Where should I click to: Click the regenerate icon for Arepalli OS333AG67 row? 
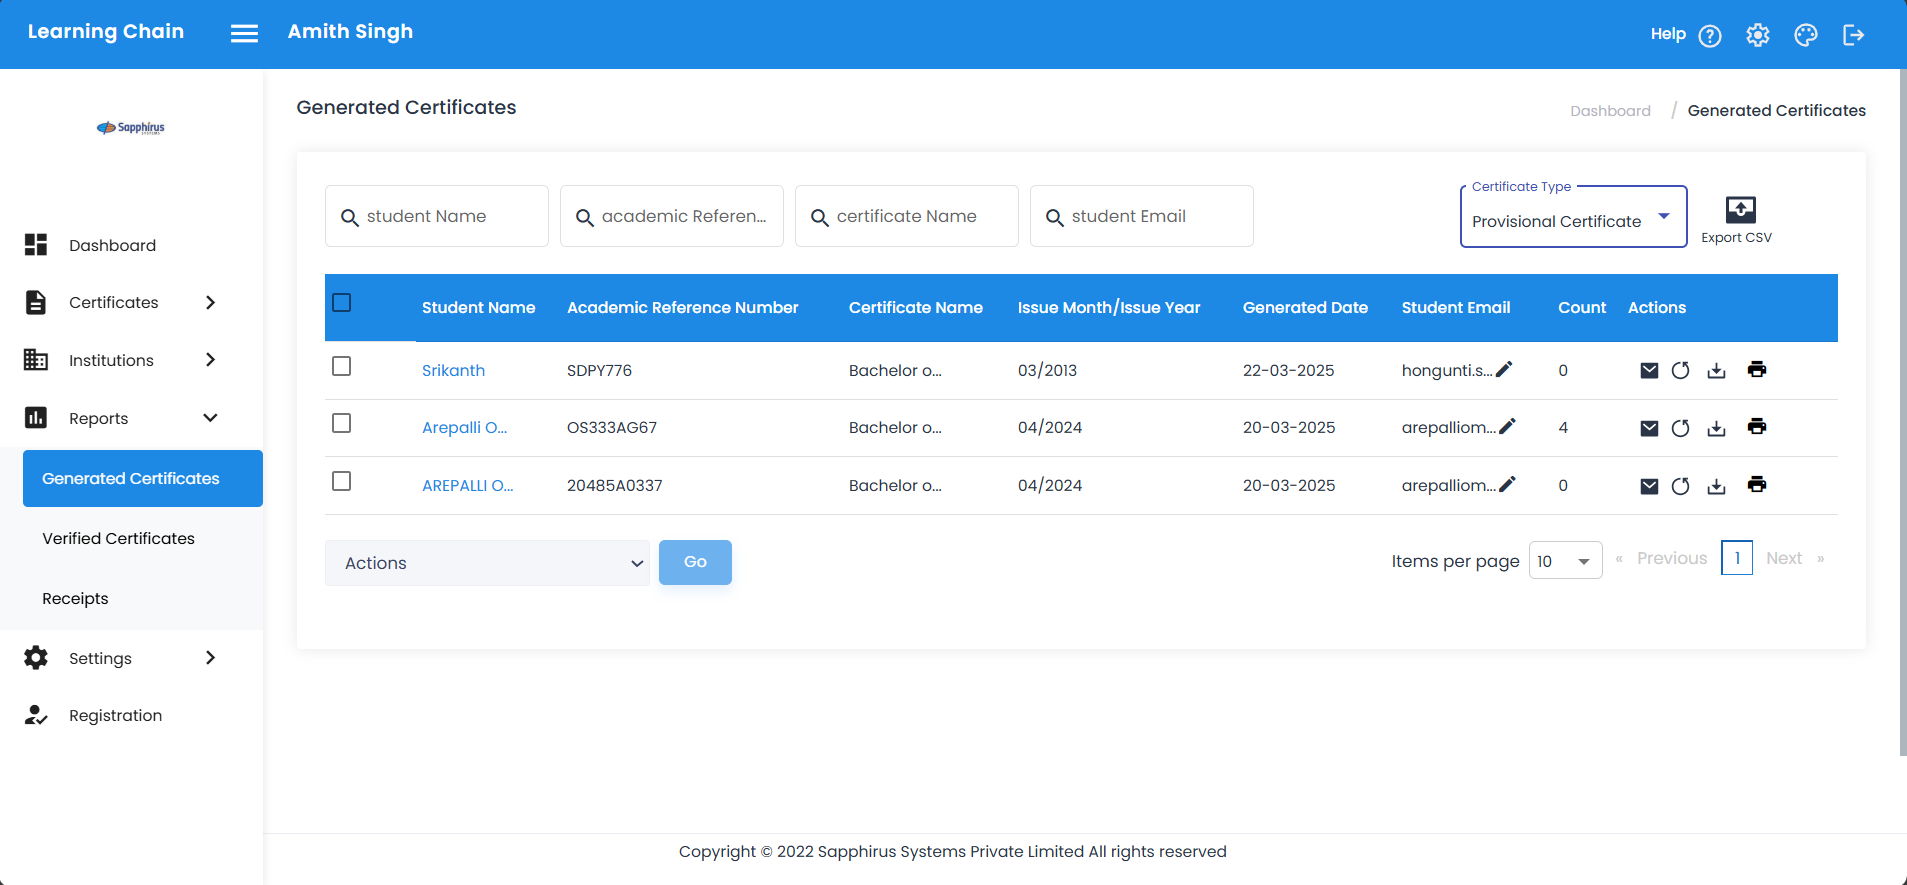1680,428
